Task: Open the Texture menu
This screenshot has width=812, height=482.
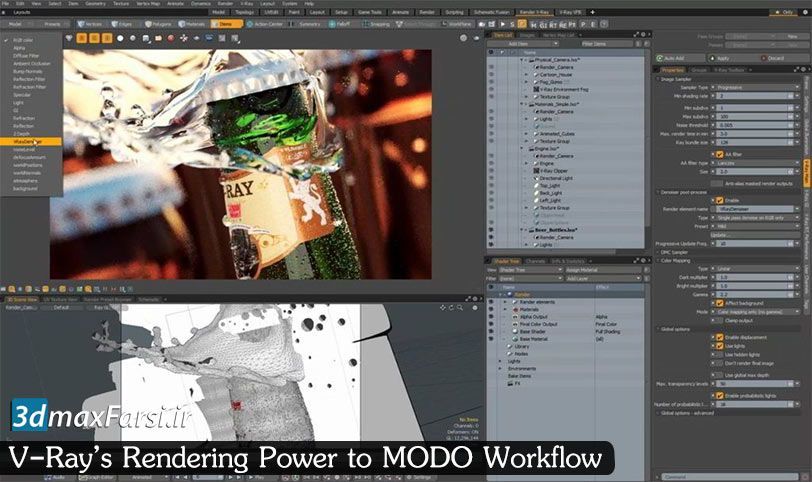Action: [121, 4]
